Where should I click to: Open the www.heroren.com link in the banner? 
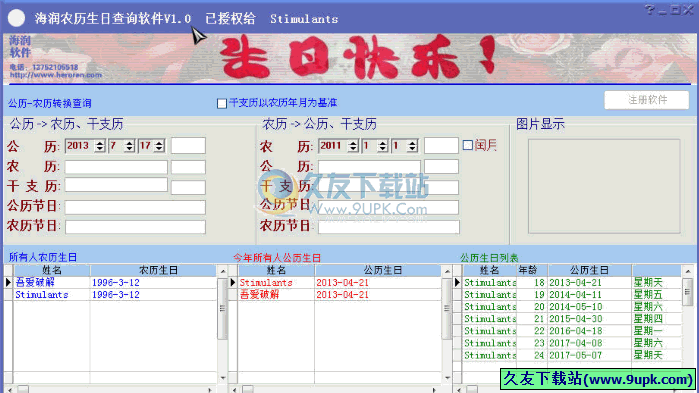pyautogui.click(x=56, y=75)
